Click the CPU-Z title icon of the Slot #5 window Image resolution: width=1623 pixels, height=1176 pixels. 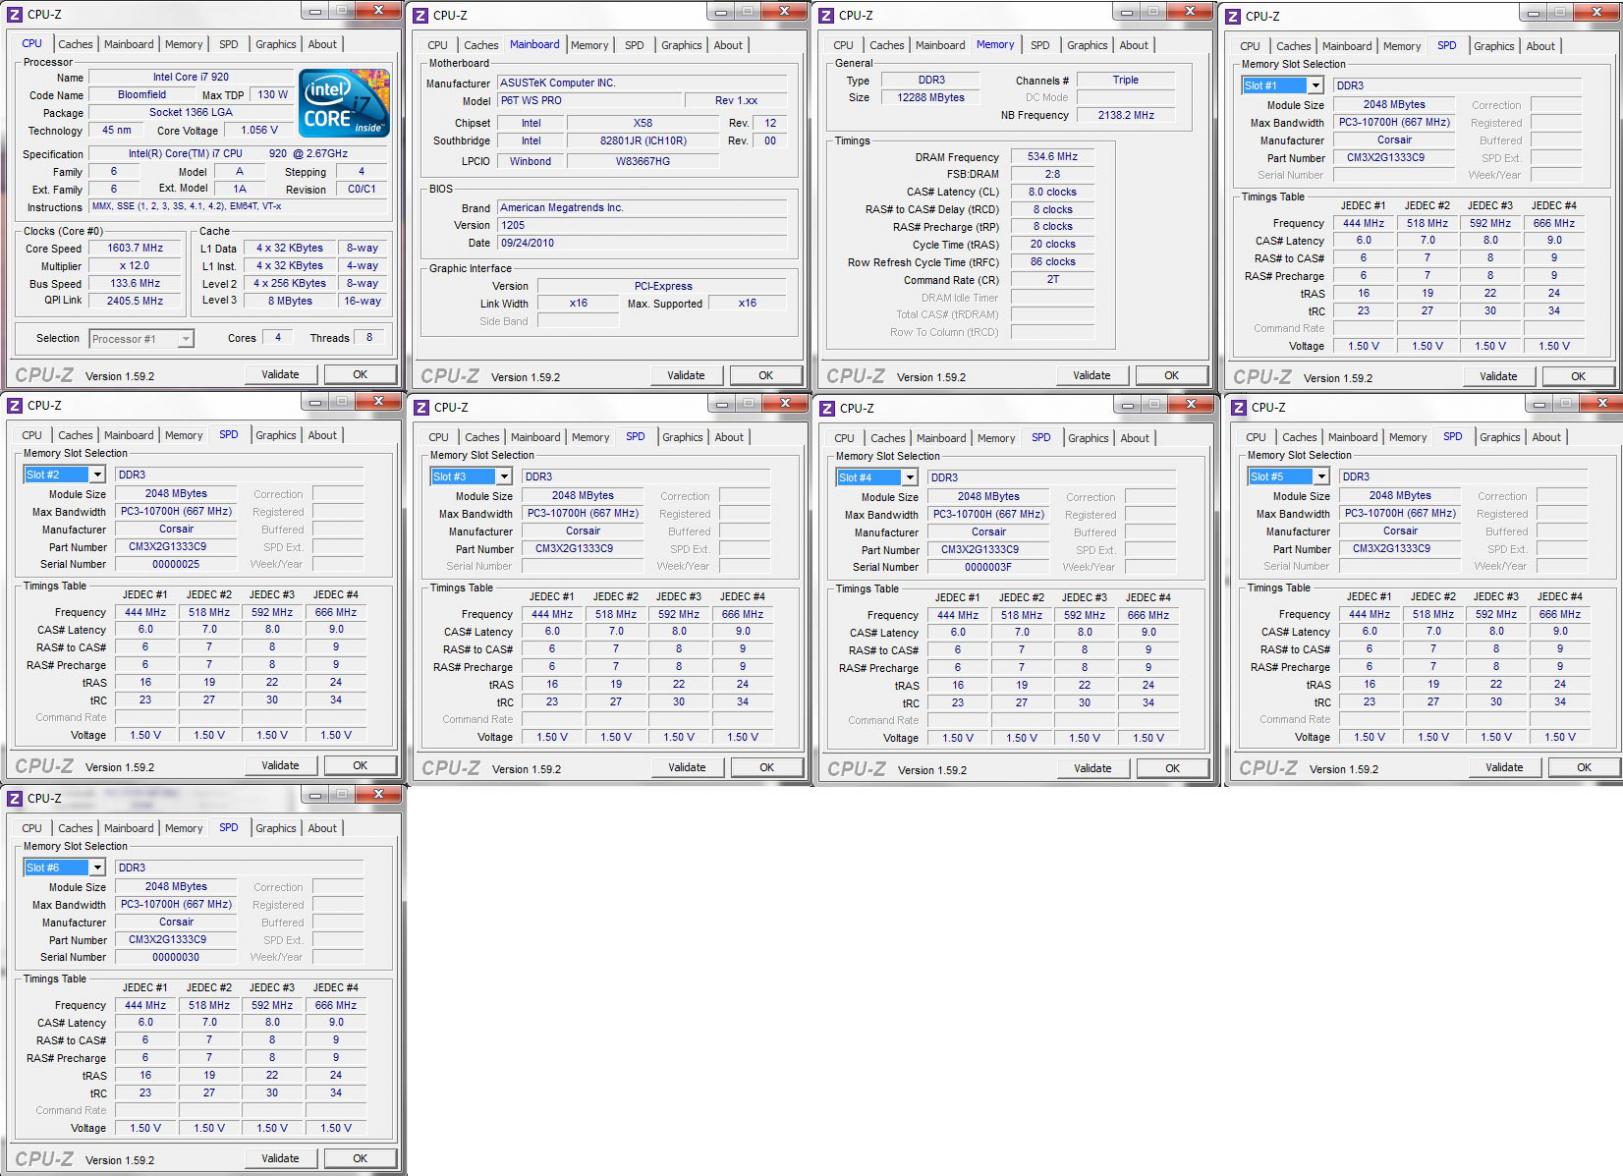click(1239, 407)
